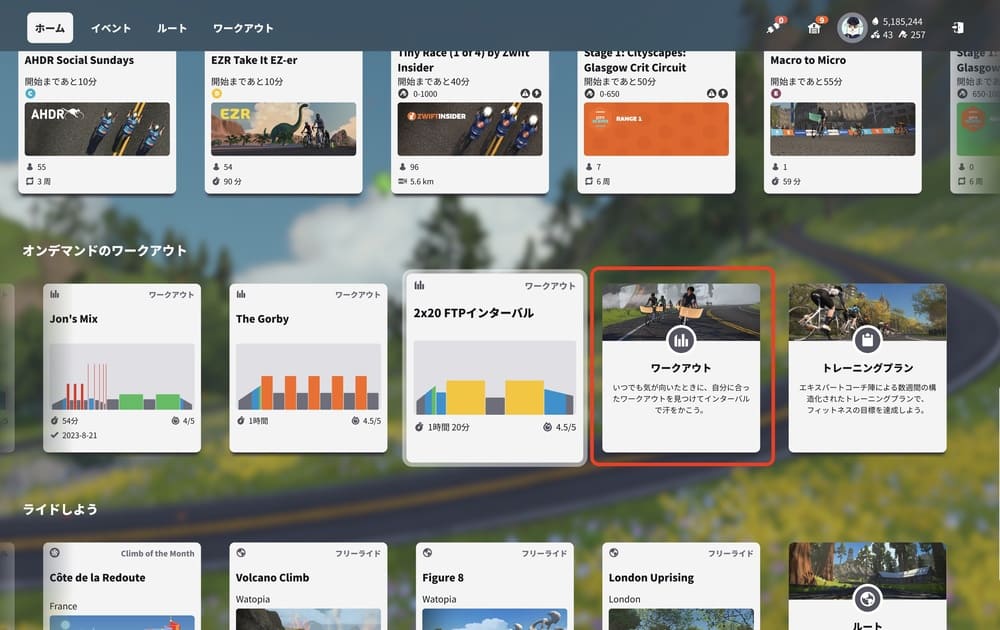The width and height of the screenshot is (1000, 630).
Task: Open the ワークアウト tile with description text
Action: [681, 368]
